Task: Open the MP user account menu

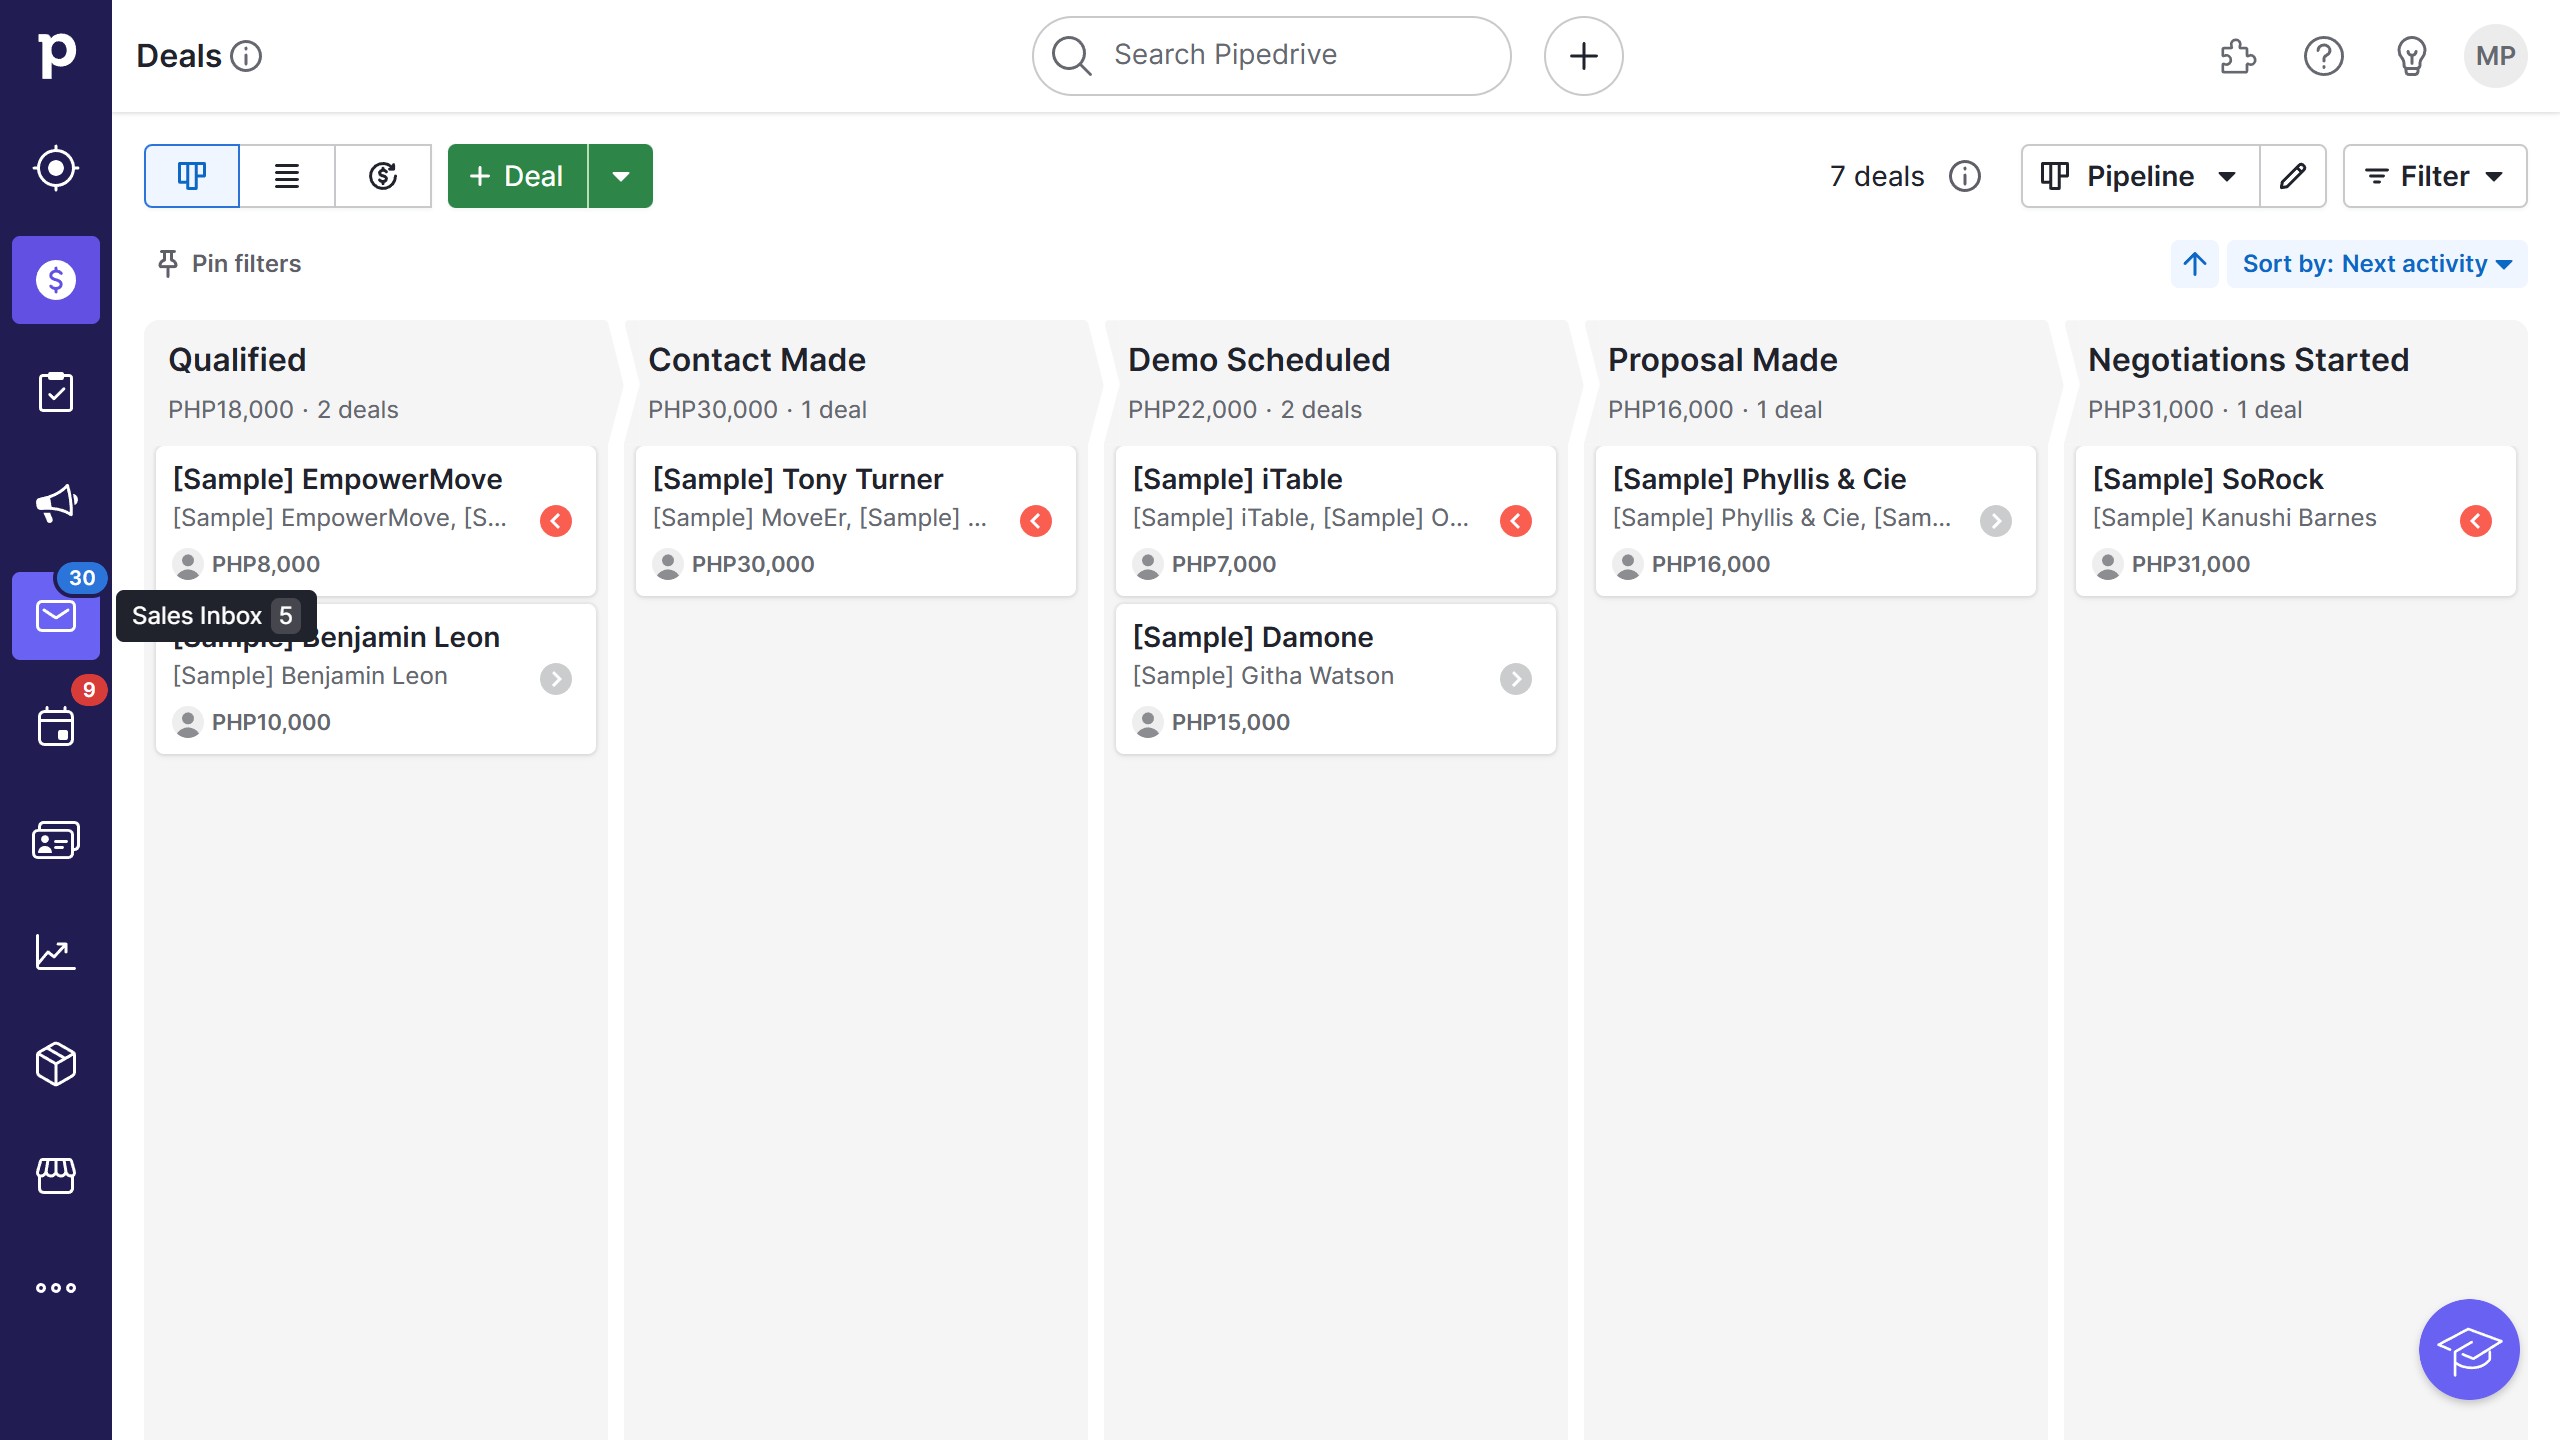Action: coord(2495,56)
